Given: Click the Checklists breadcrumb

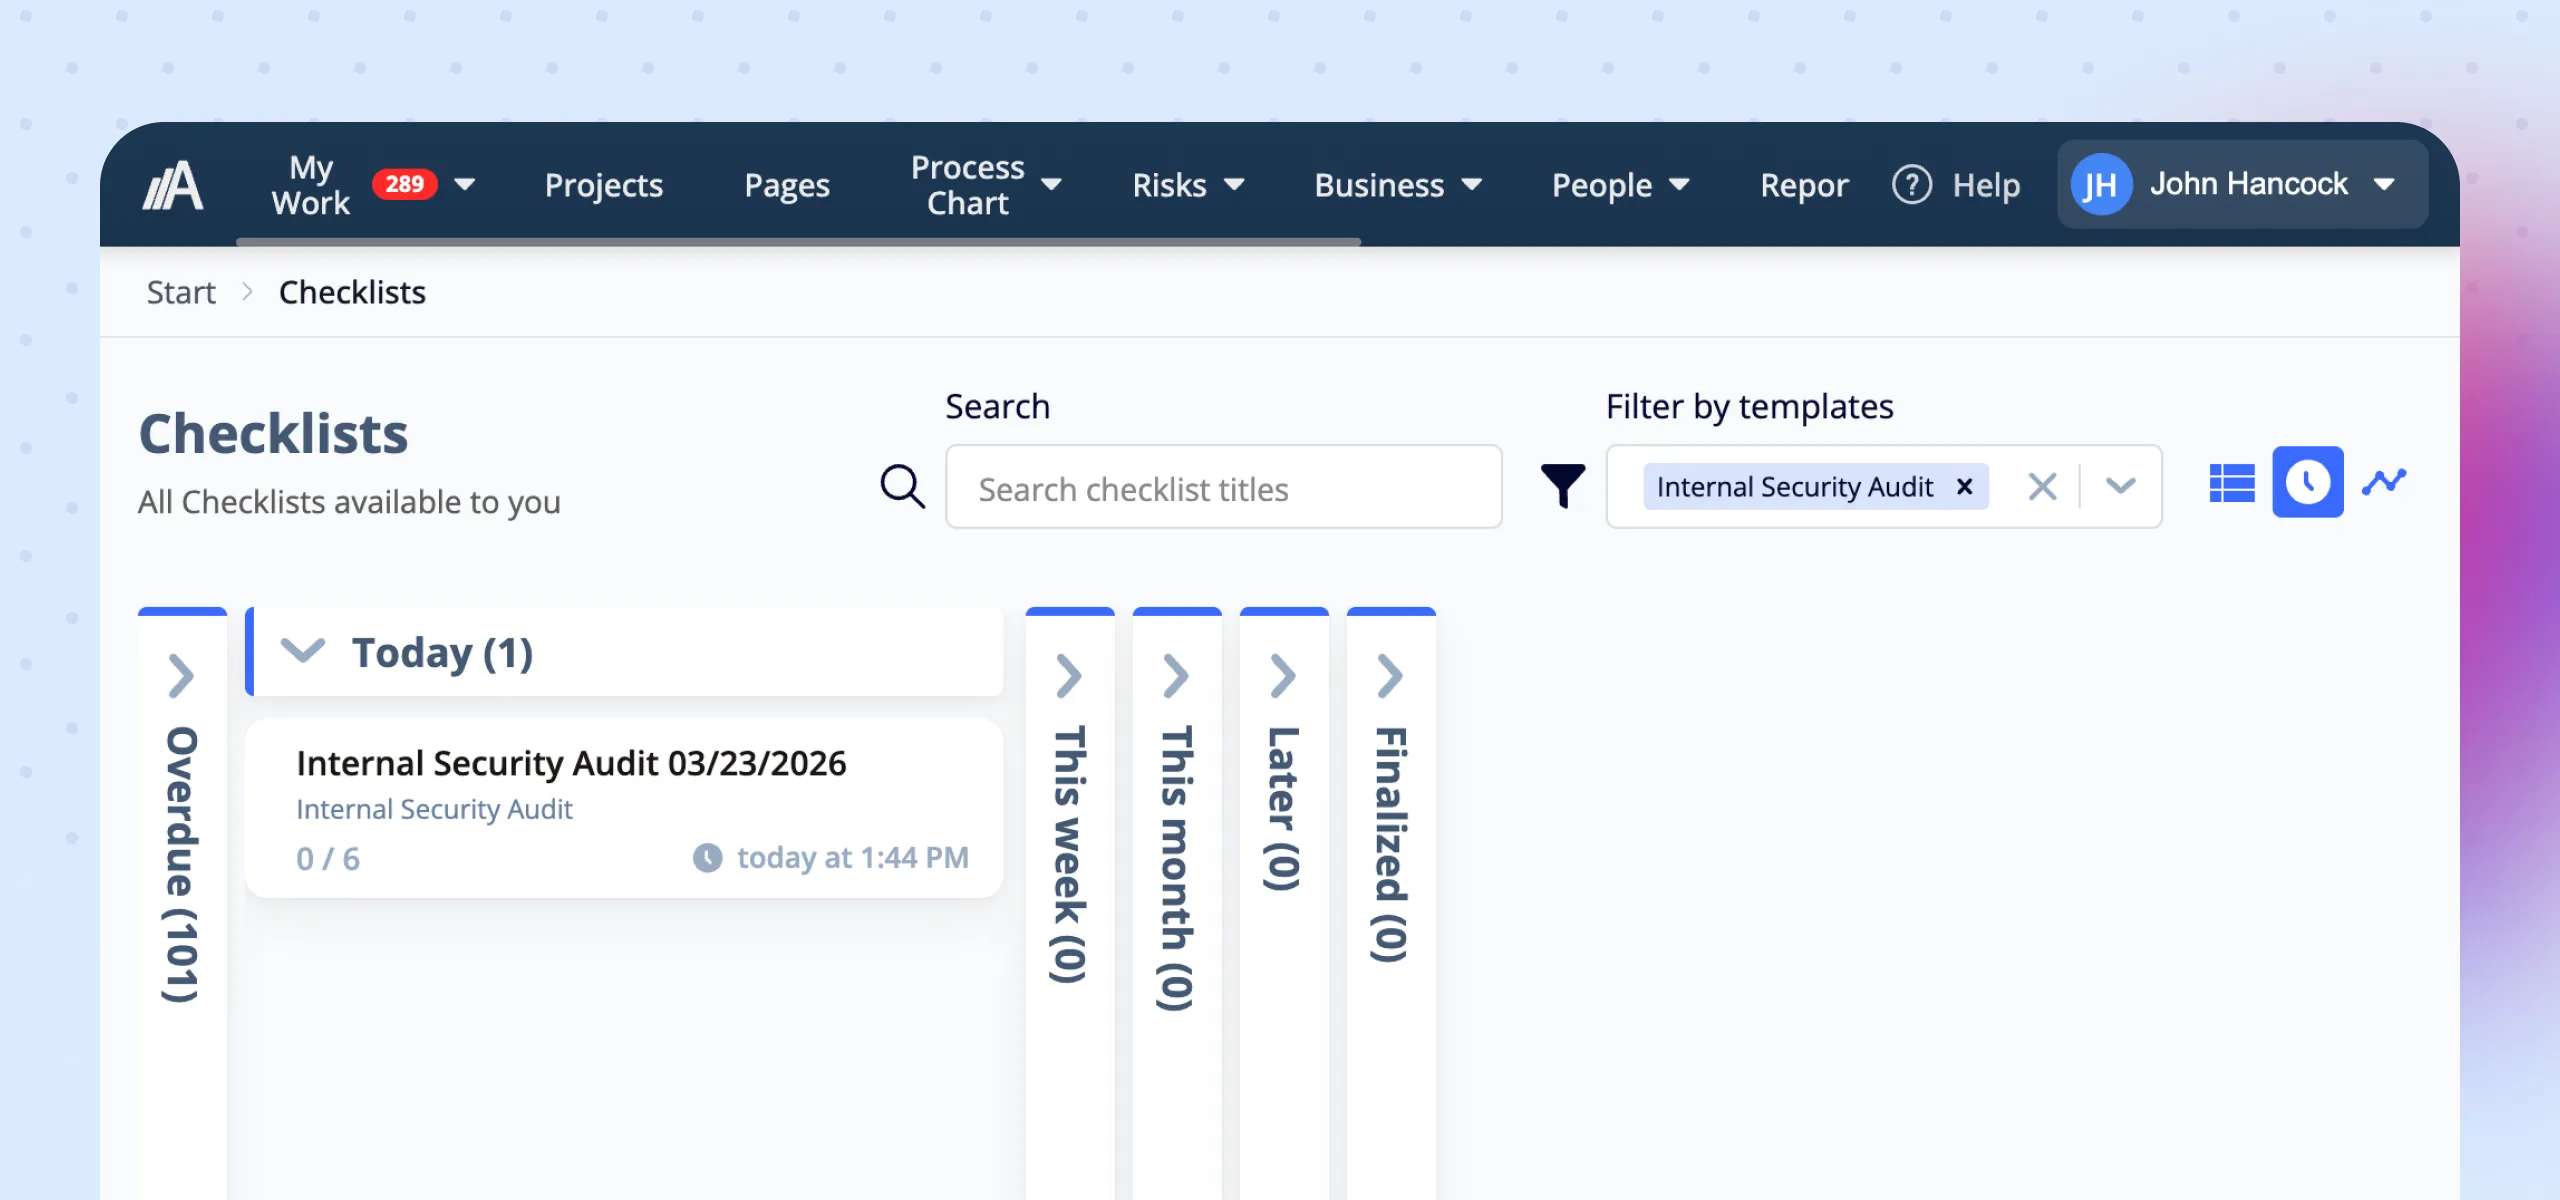Looking at the screenshot, I should [352, 293].
